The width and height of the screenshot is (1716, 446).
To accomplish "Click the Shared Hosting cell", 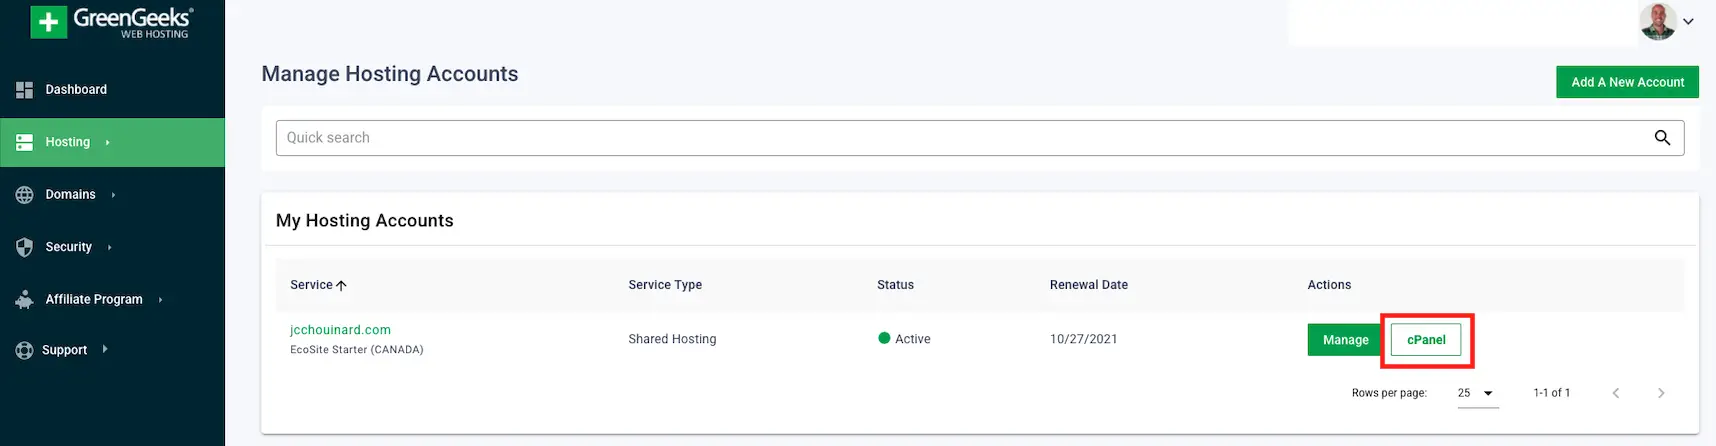I will 672,339.
